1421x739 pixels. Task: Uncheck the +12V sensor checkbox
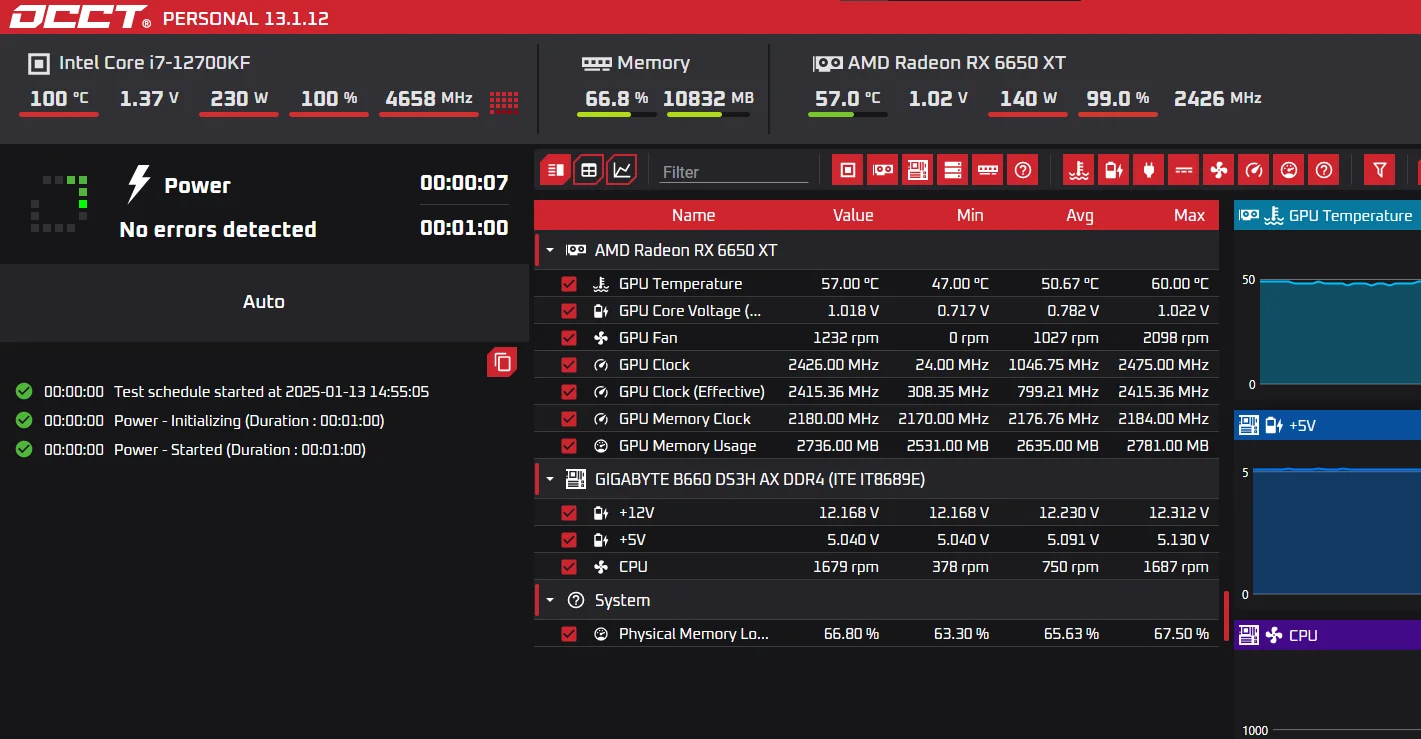[569, 513]
